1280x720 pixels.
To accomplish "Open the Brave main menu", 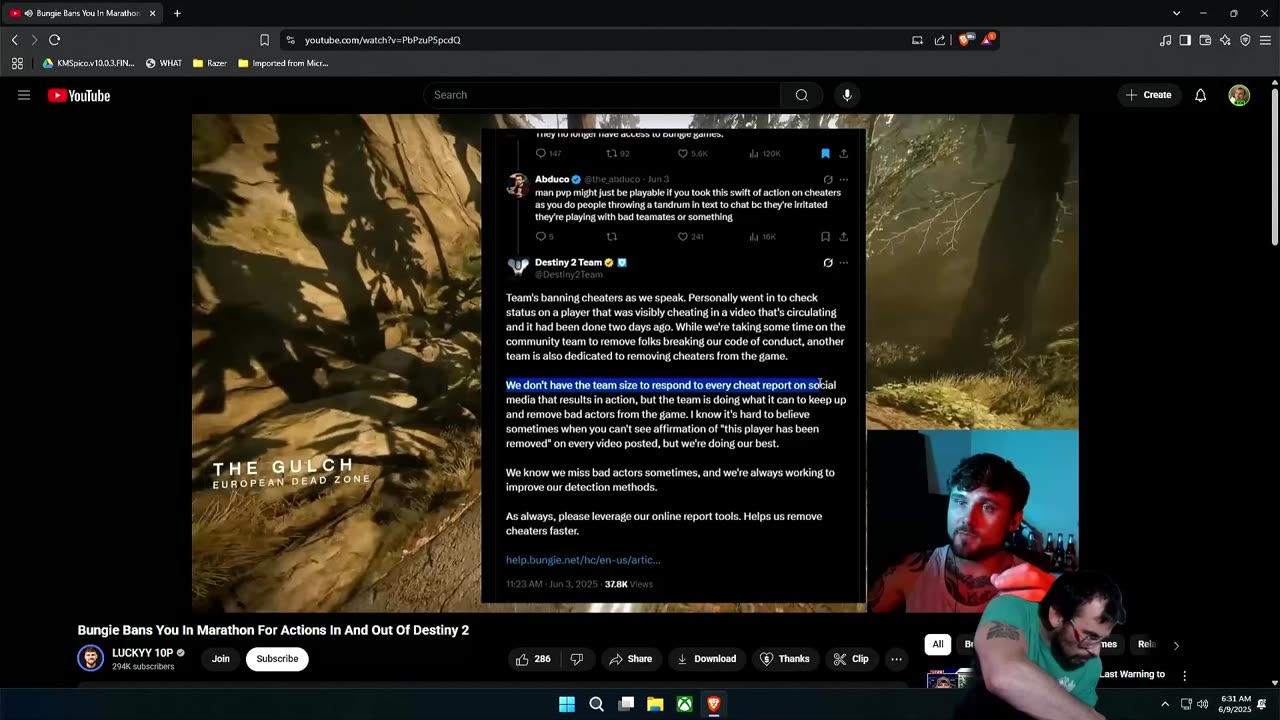I will 1265,40.
